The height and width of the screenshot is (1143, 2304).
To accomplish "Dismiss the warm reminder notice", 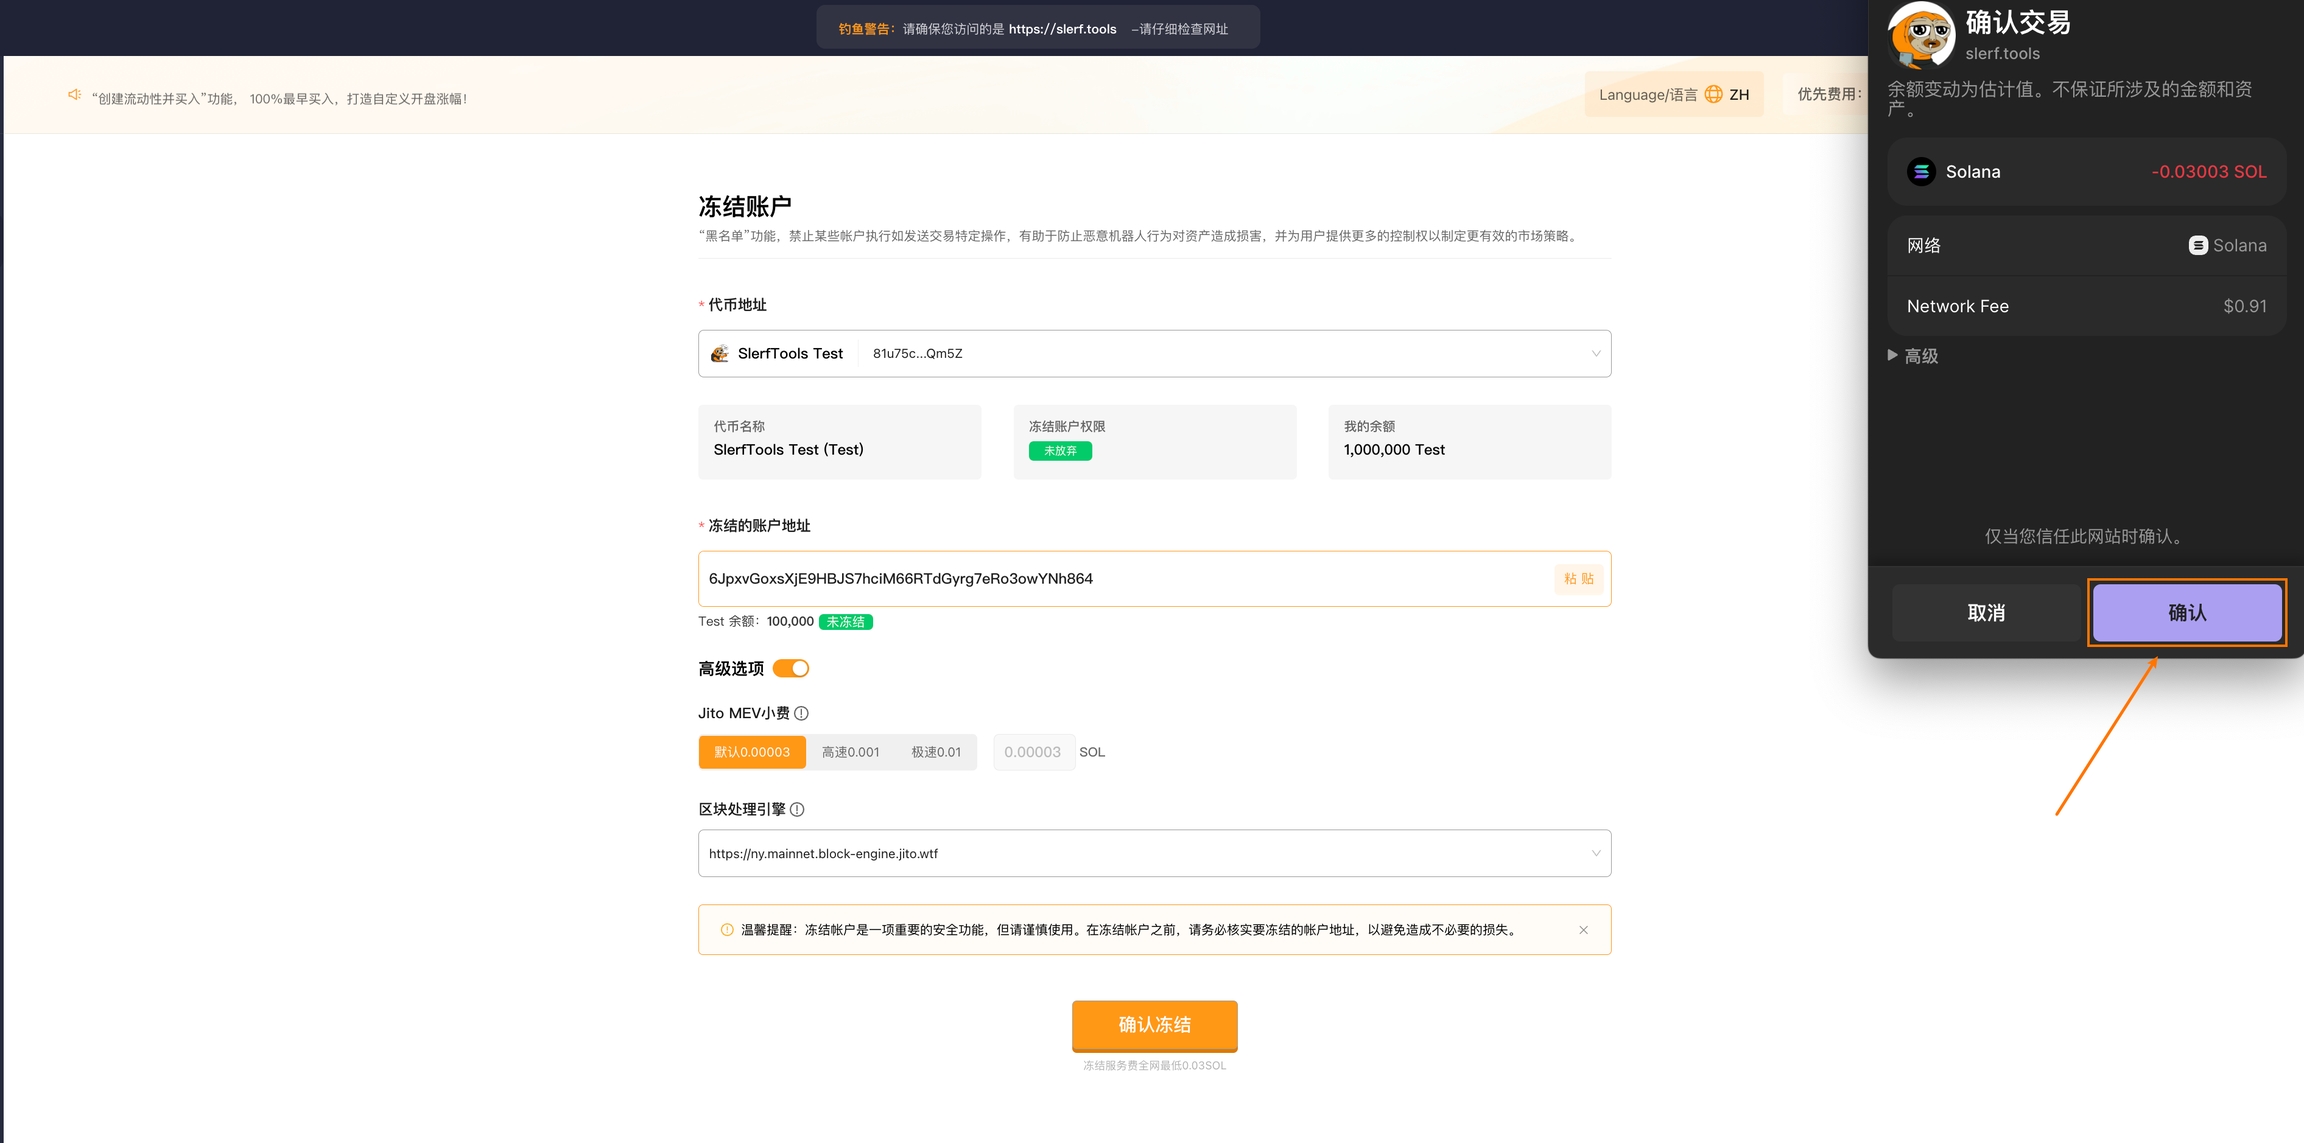I will click(1583, 930).
